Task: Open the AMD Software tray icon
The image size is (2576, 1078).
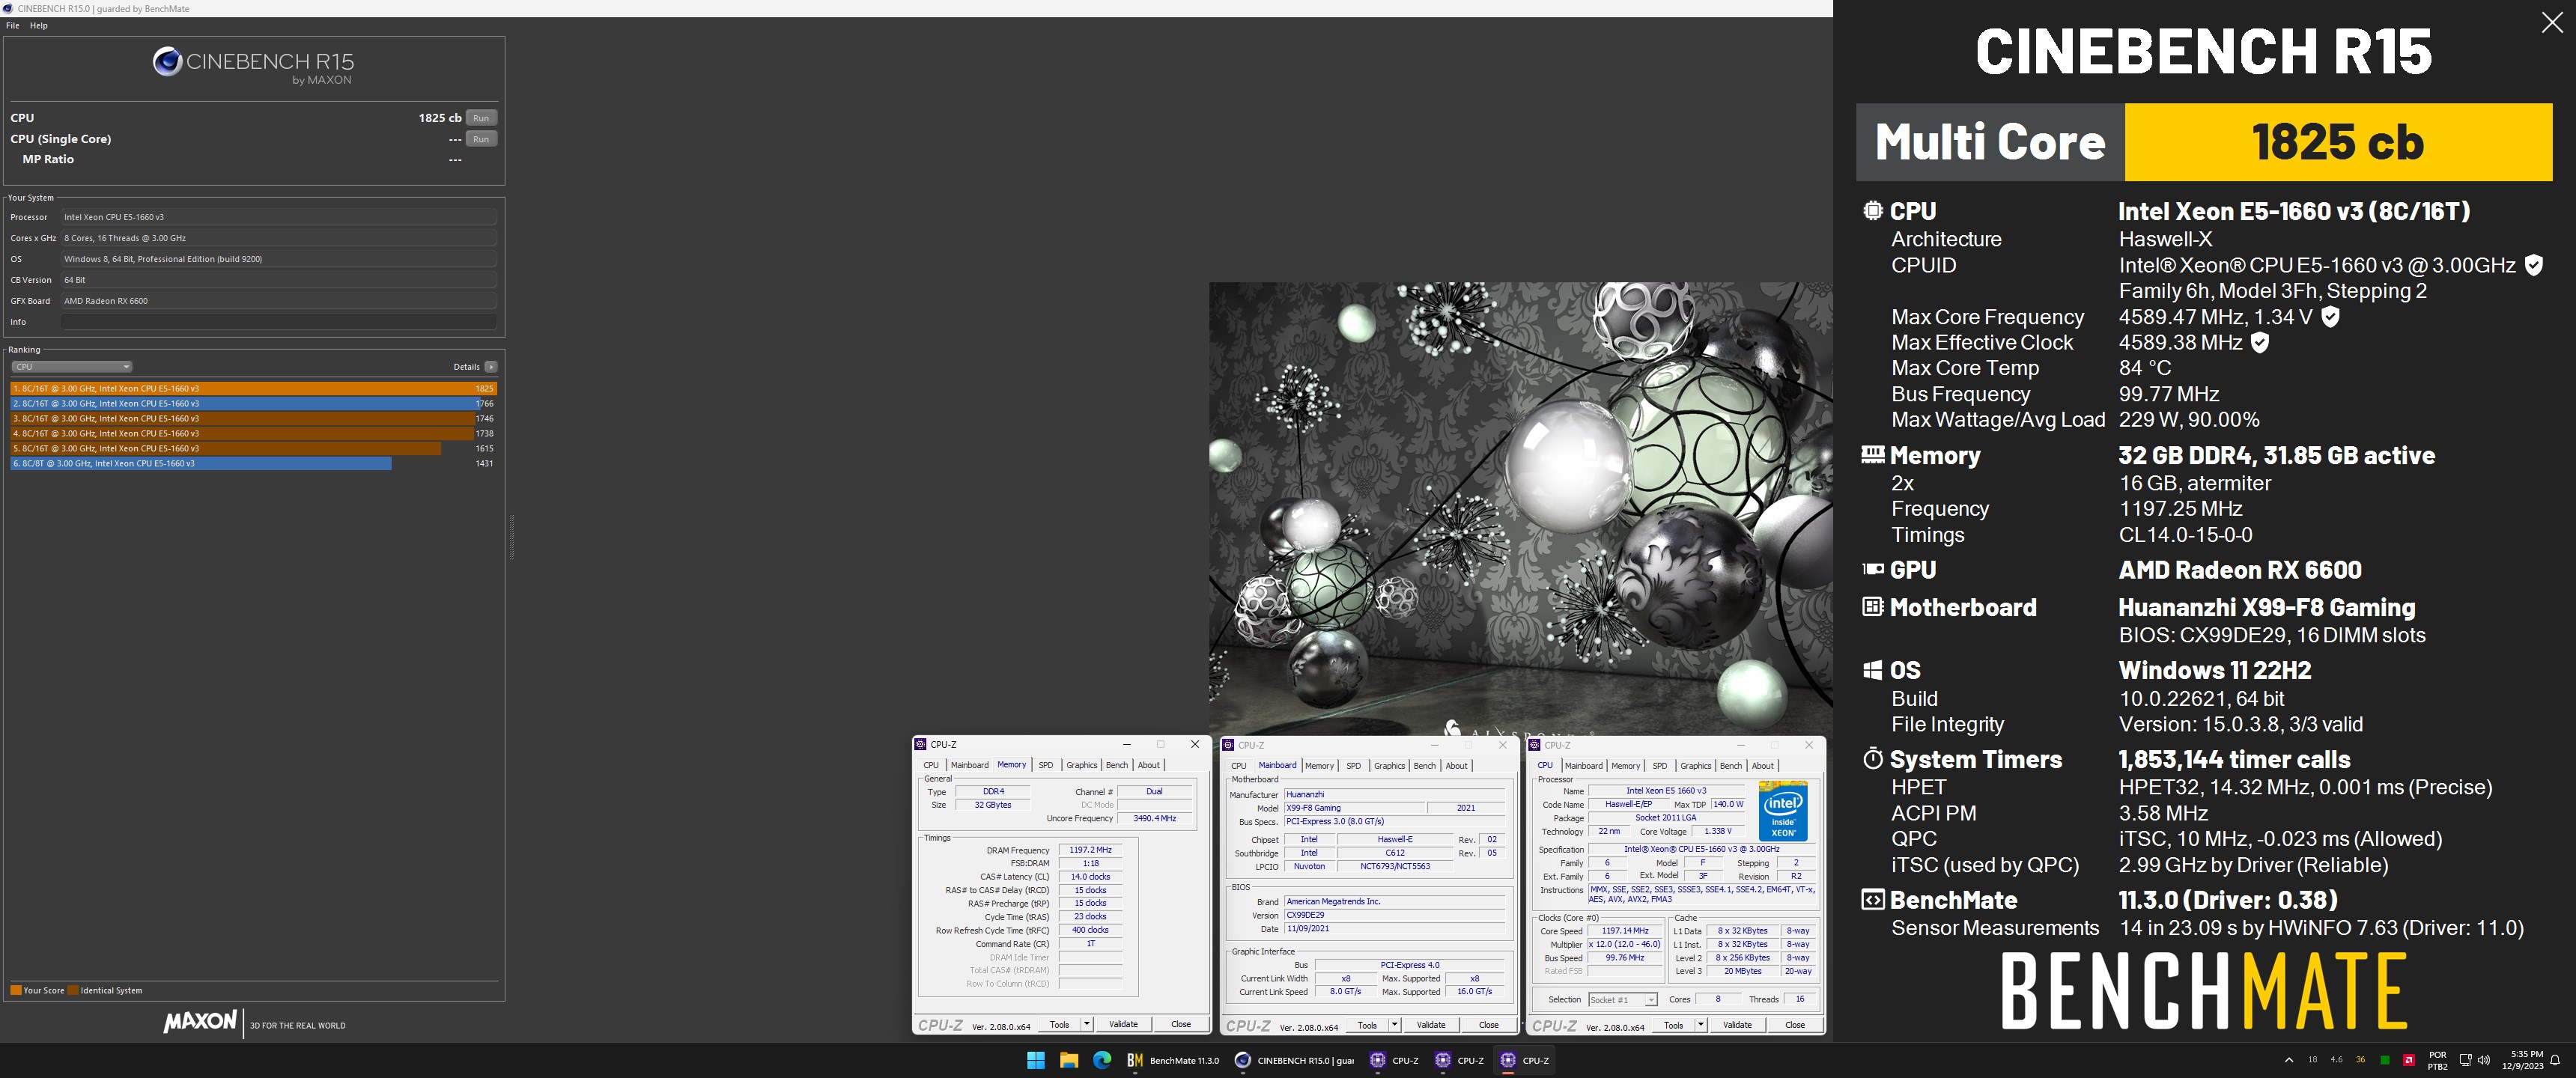Action: (x=2409, y=1060)
